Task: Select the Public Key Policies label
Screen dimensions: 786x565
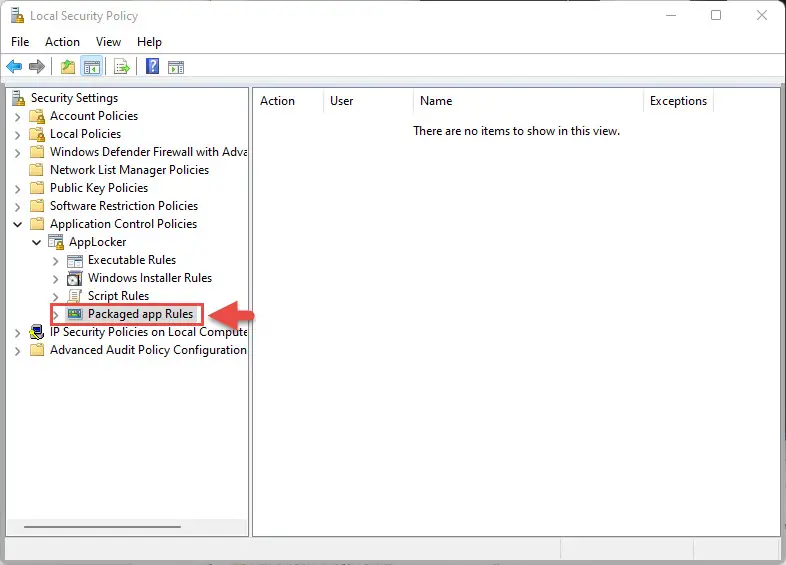Action: tap(99, 188)
